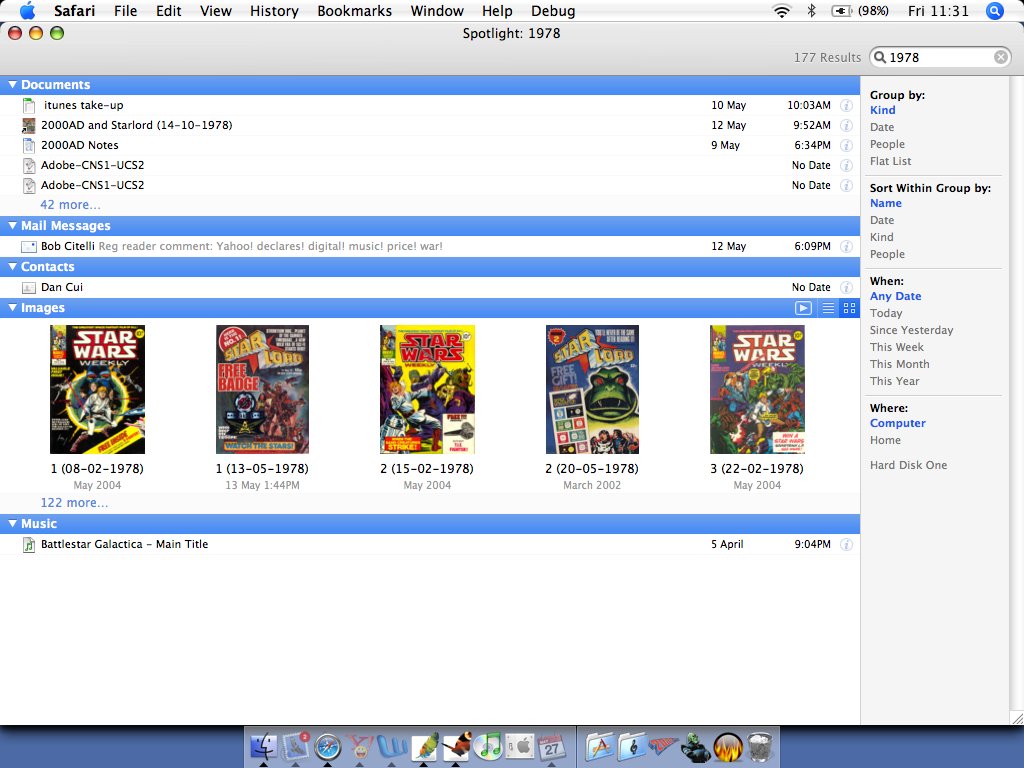Select thumbnail 2 (20-05-1978)
1024x768 pixels.
click(592, 389)
